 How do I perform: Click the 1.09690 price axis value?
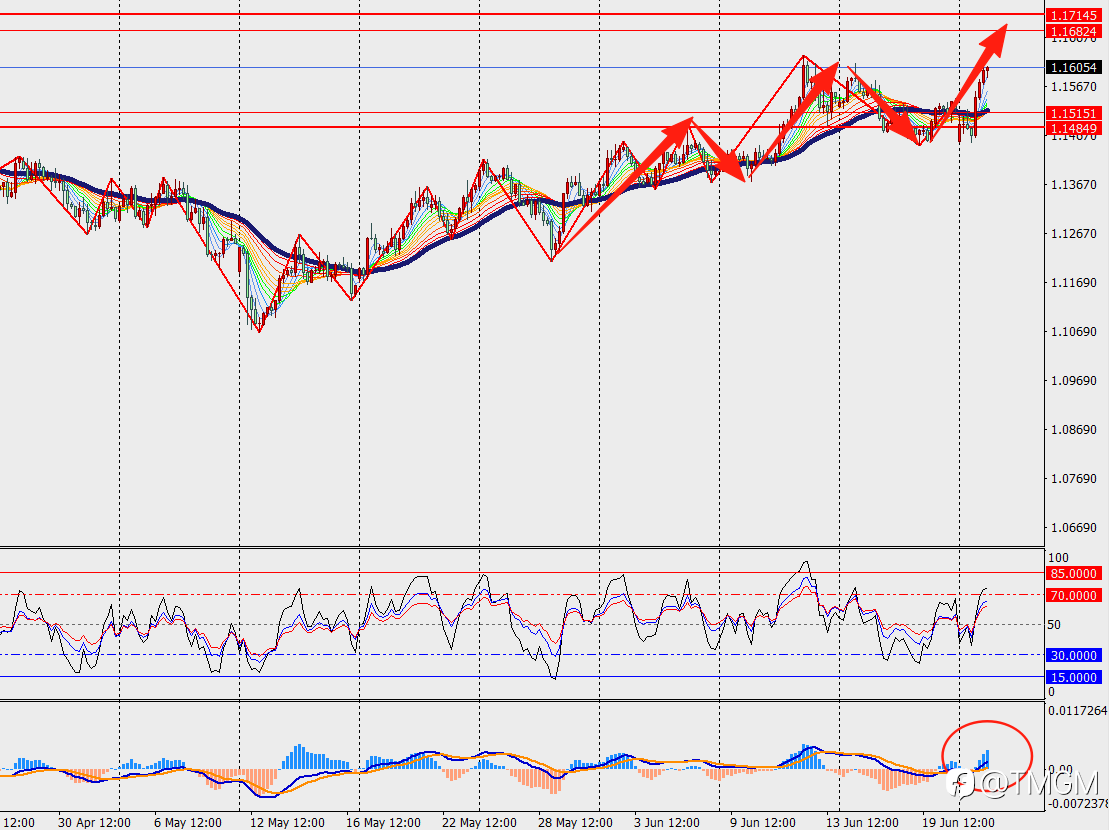[1074, 380]
